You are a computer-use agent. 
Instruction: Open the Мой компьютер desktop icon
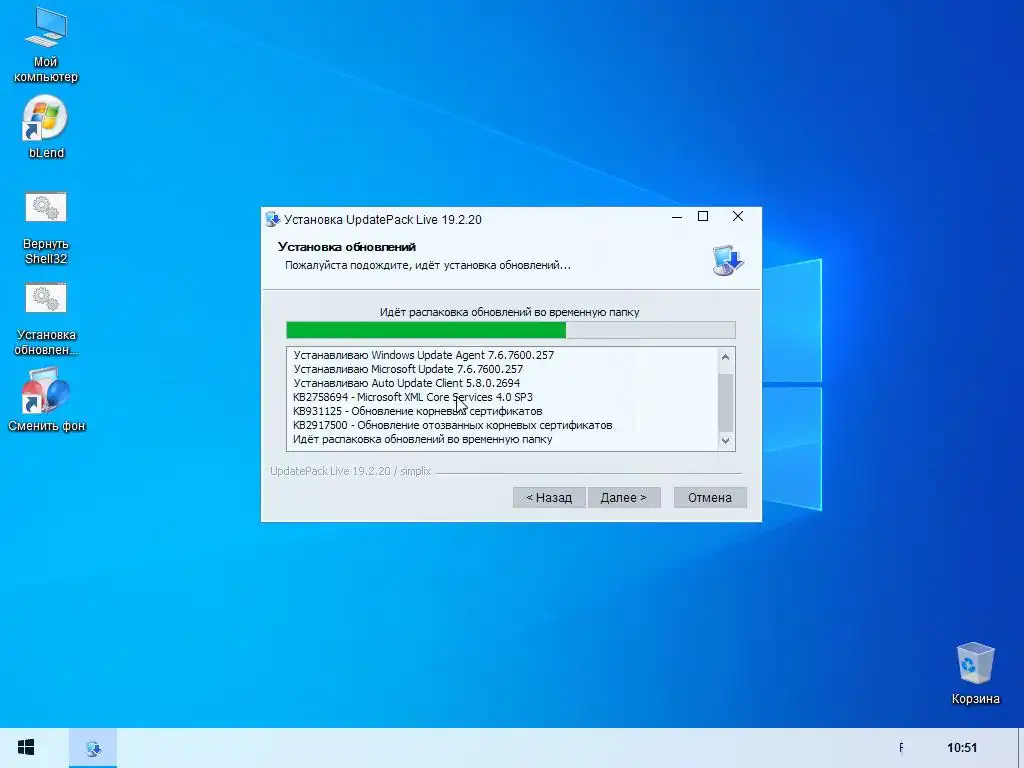[x=46, y=44]
